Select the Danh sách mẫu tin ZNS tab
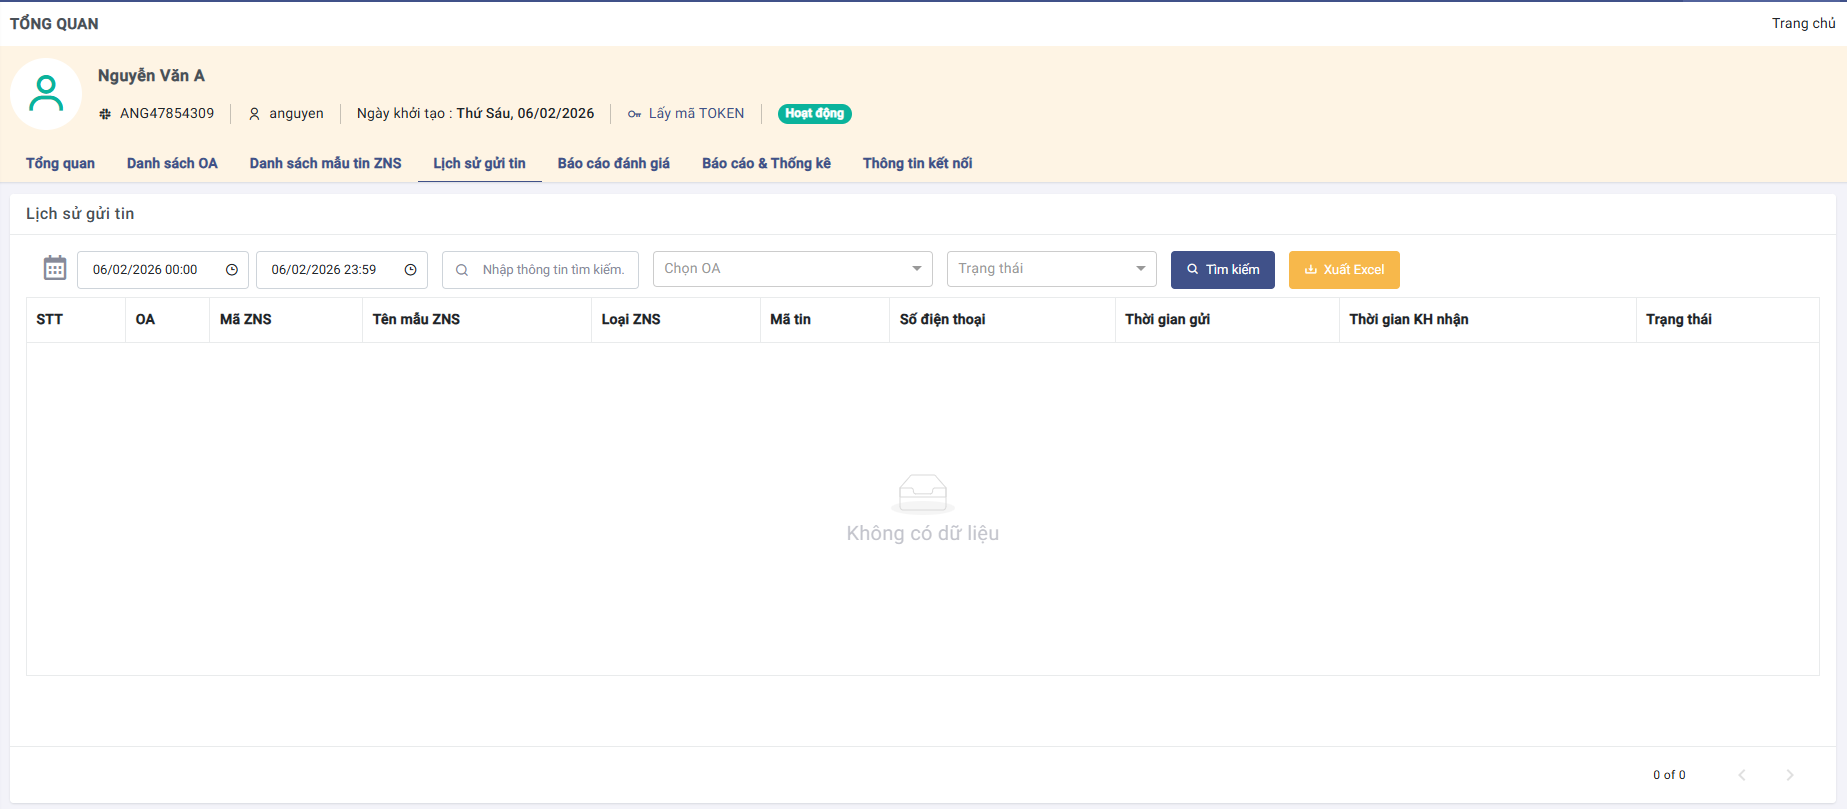 (x=325, y=163)
